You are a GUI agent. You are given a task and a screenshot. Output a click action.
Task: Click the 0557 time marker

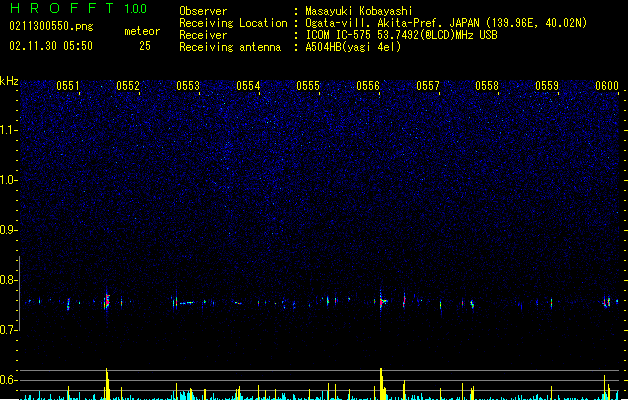pyautogui.click(x=428, y=86)
